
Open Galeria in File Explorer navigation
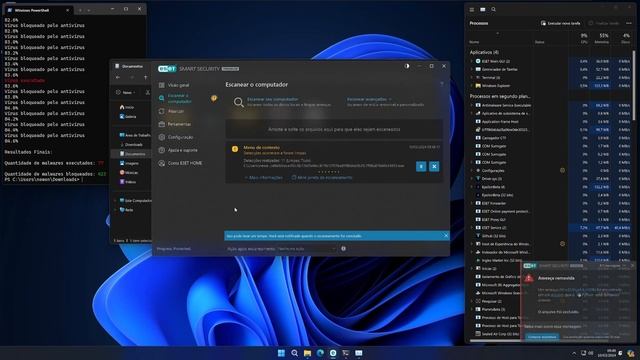[128, 116]
